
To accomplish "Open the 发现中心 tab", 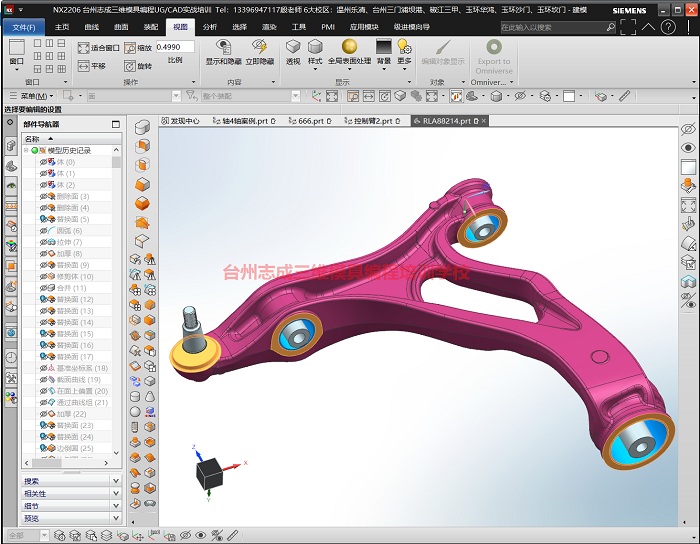I will coord(180,121).
